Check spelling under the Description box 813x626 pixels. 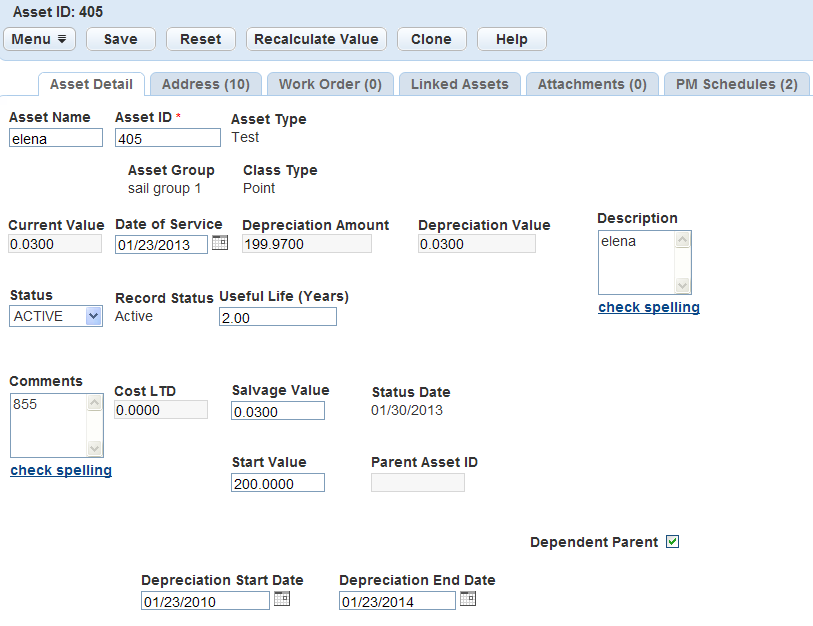coord(648,307)
